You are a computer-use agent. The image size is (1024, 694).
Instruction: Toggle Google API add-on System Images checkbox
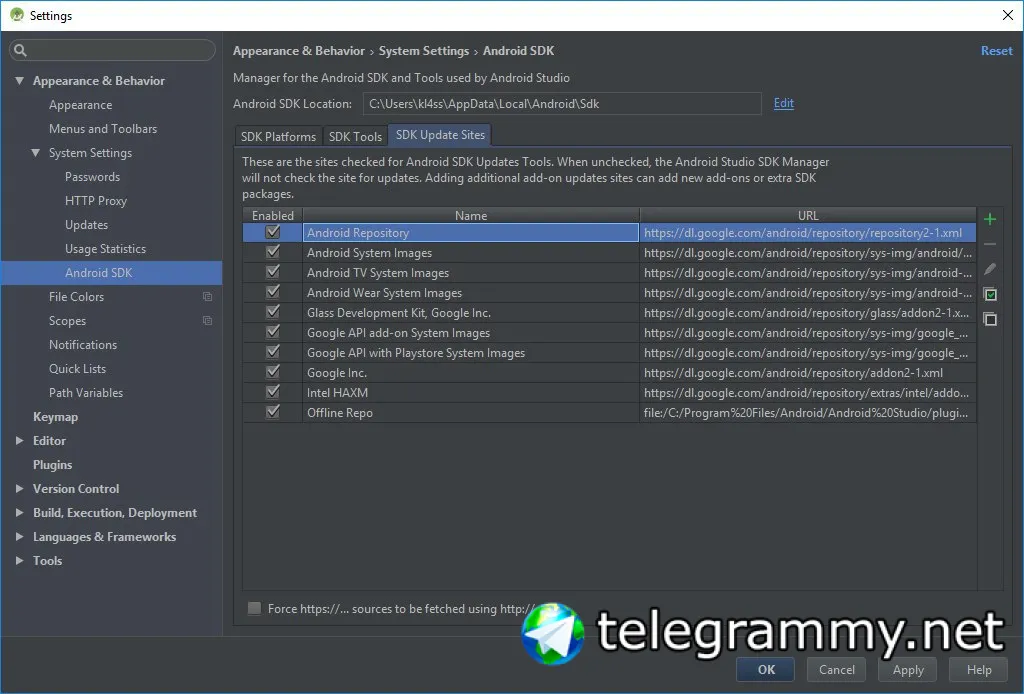click(x=273, y=332)
